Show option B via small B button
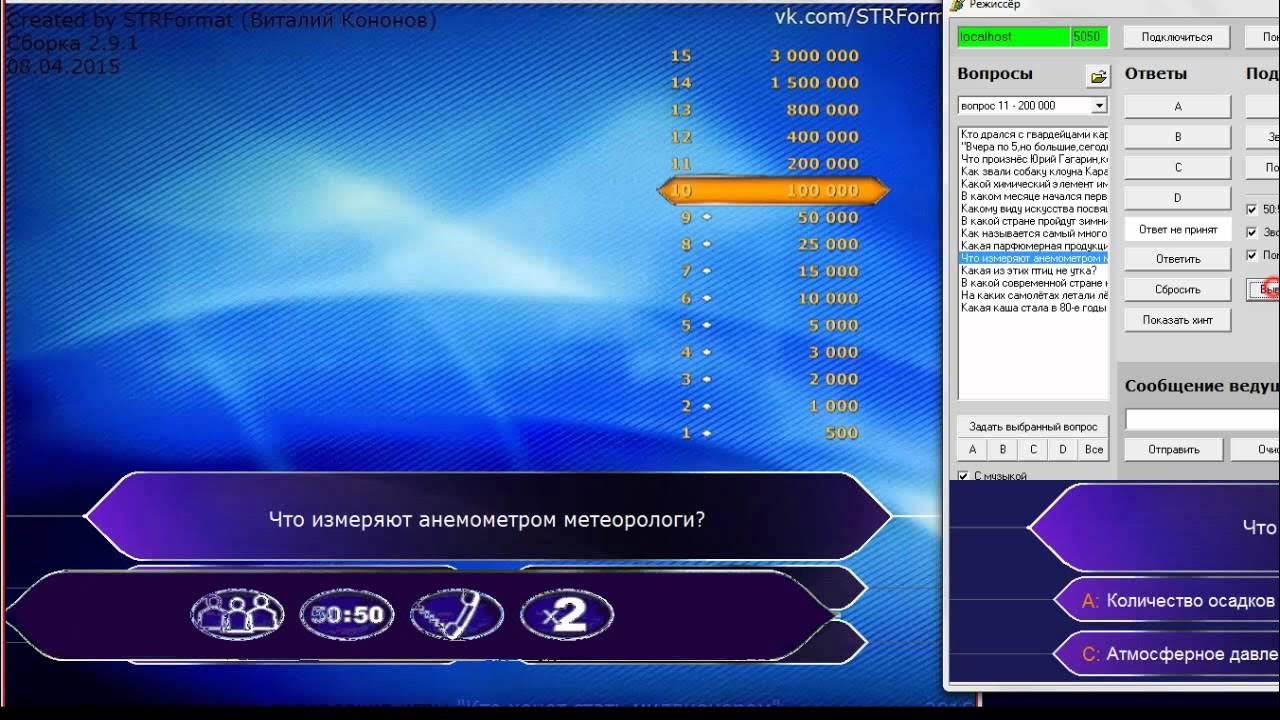The image size is (1280, 720). pos(1003,450)
